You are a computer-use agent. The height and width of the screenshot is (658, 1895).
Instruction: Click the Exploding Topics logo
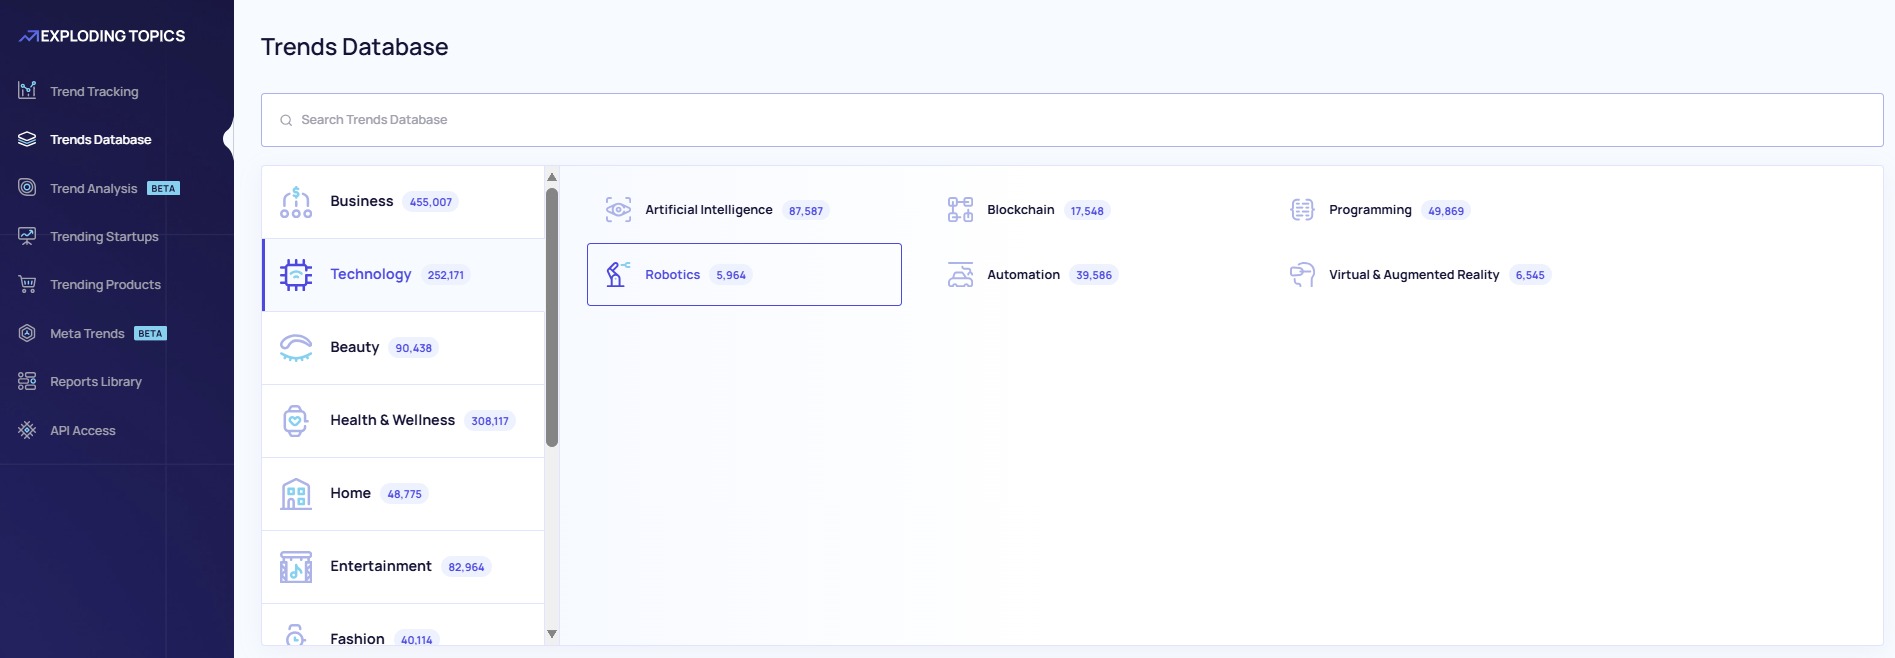coord(102,36)
